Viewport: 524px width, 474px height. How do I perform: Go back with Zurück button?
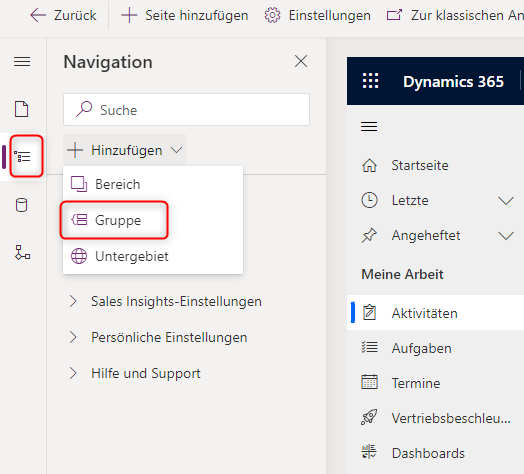(x=63, y=15)
